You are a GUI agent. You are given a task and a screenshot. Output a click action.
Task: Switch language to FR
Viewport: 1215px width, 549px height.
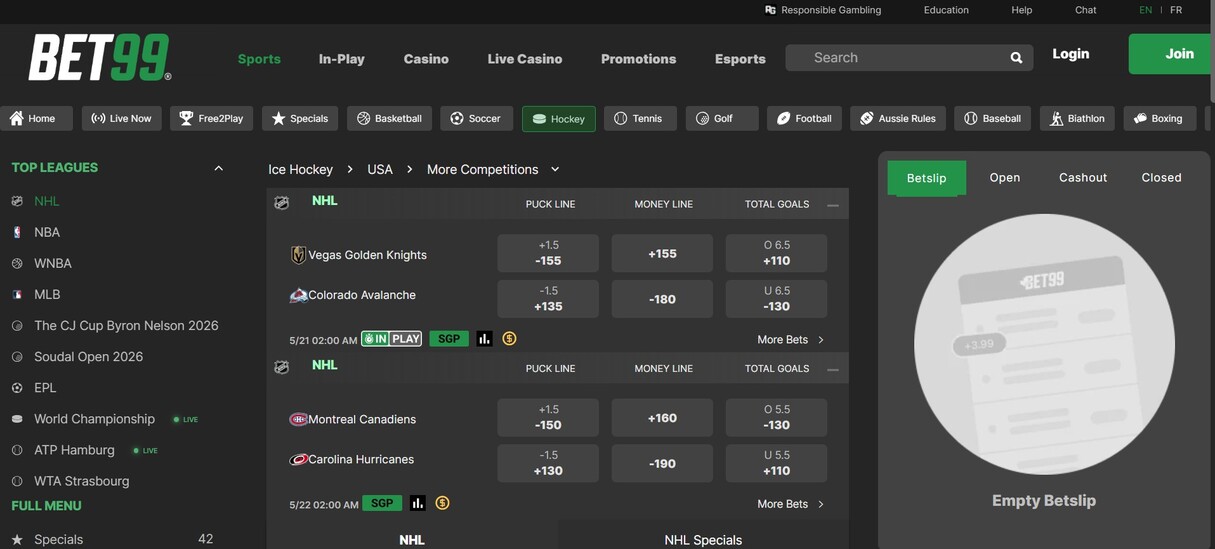coord(1176,10)
